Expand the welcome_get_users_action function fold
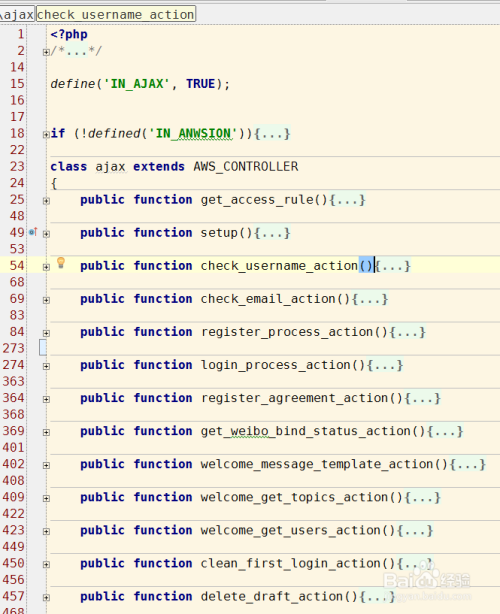500x614 pixels. (x=46, y=531)
